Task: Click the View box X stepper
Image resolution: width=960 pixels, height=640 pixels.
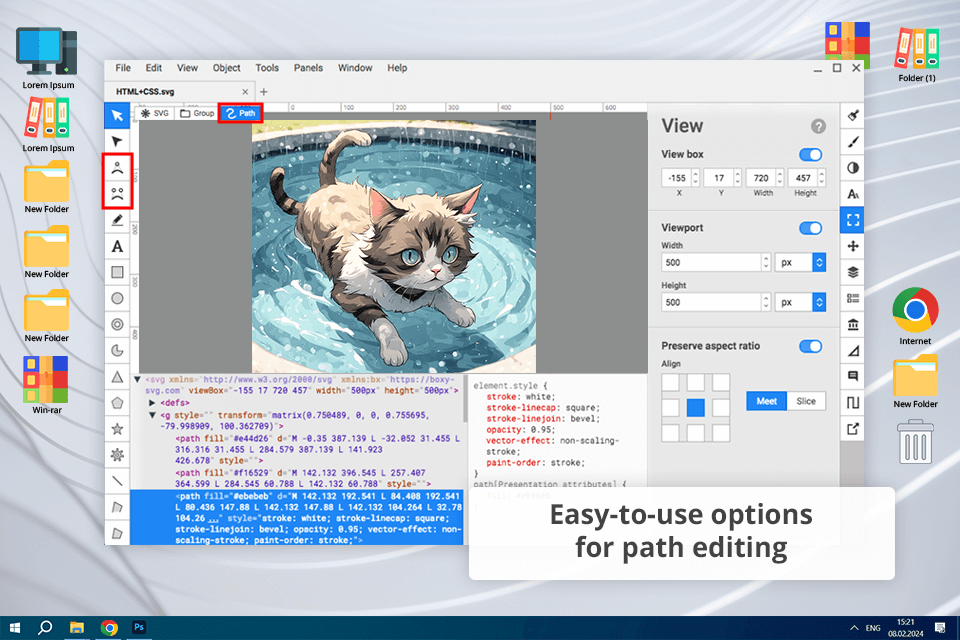Action: [x=695, y=178]
